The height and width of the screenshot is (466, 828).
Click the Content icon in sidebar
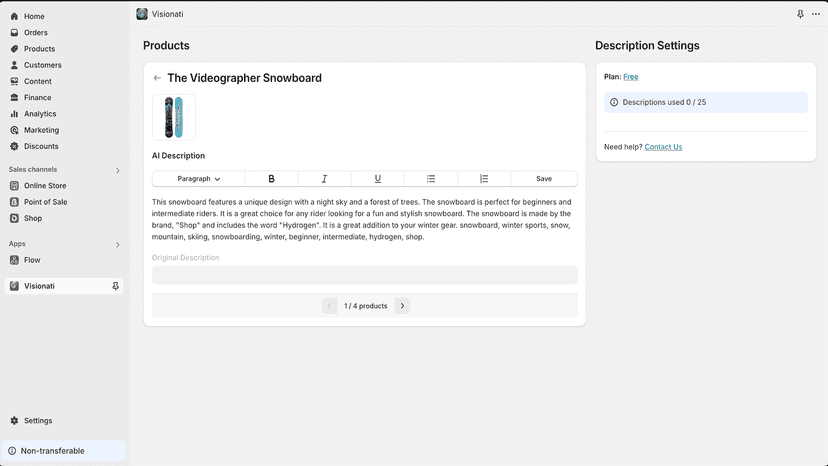pos(14,81)
